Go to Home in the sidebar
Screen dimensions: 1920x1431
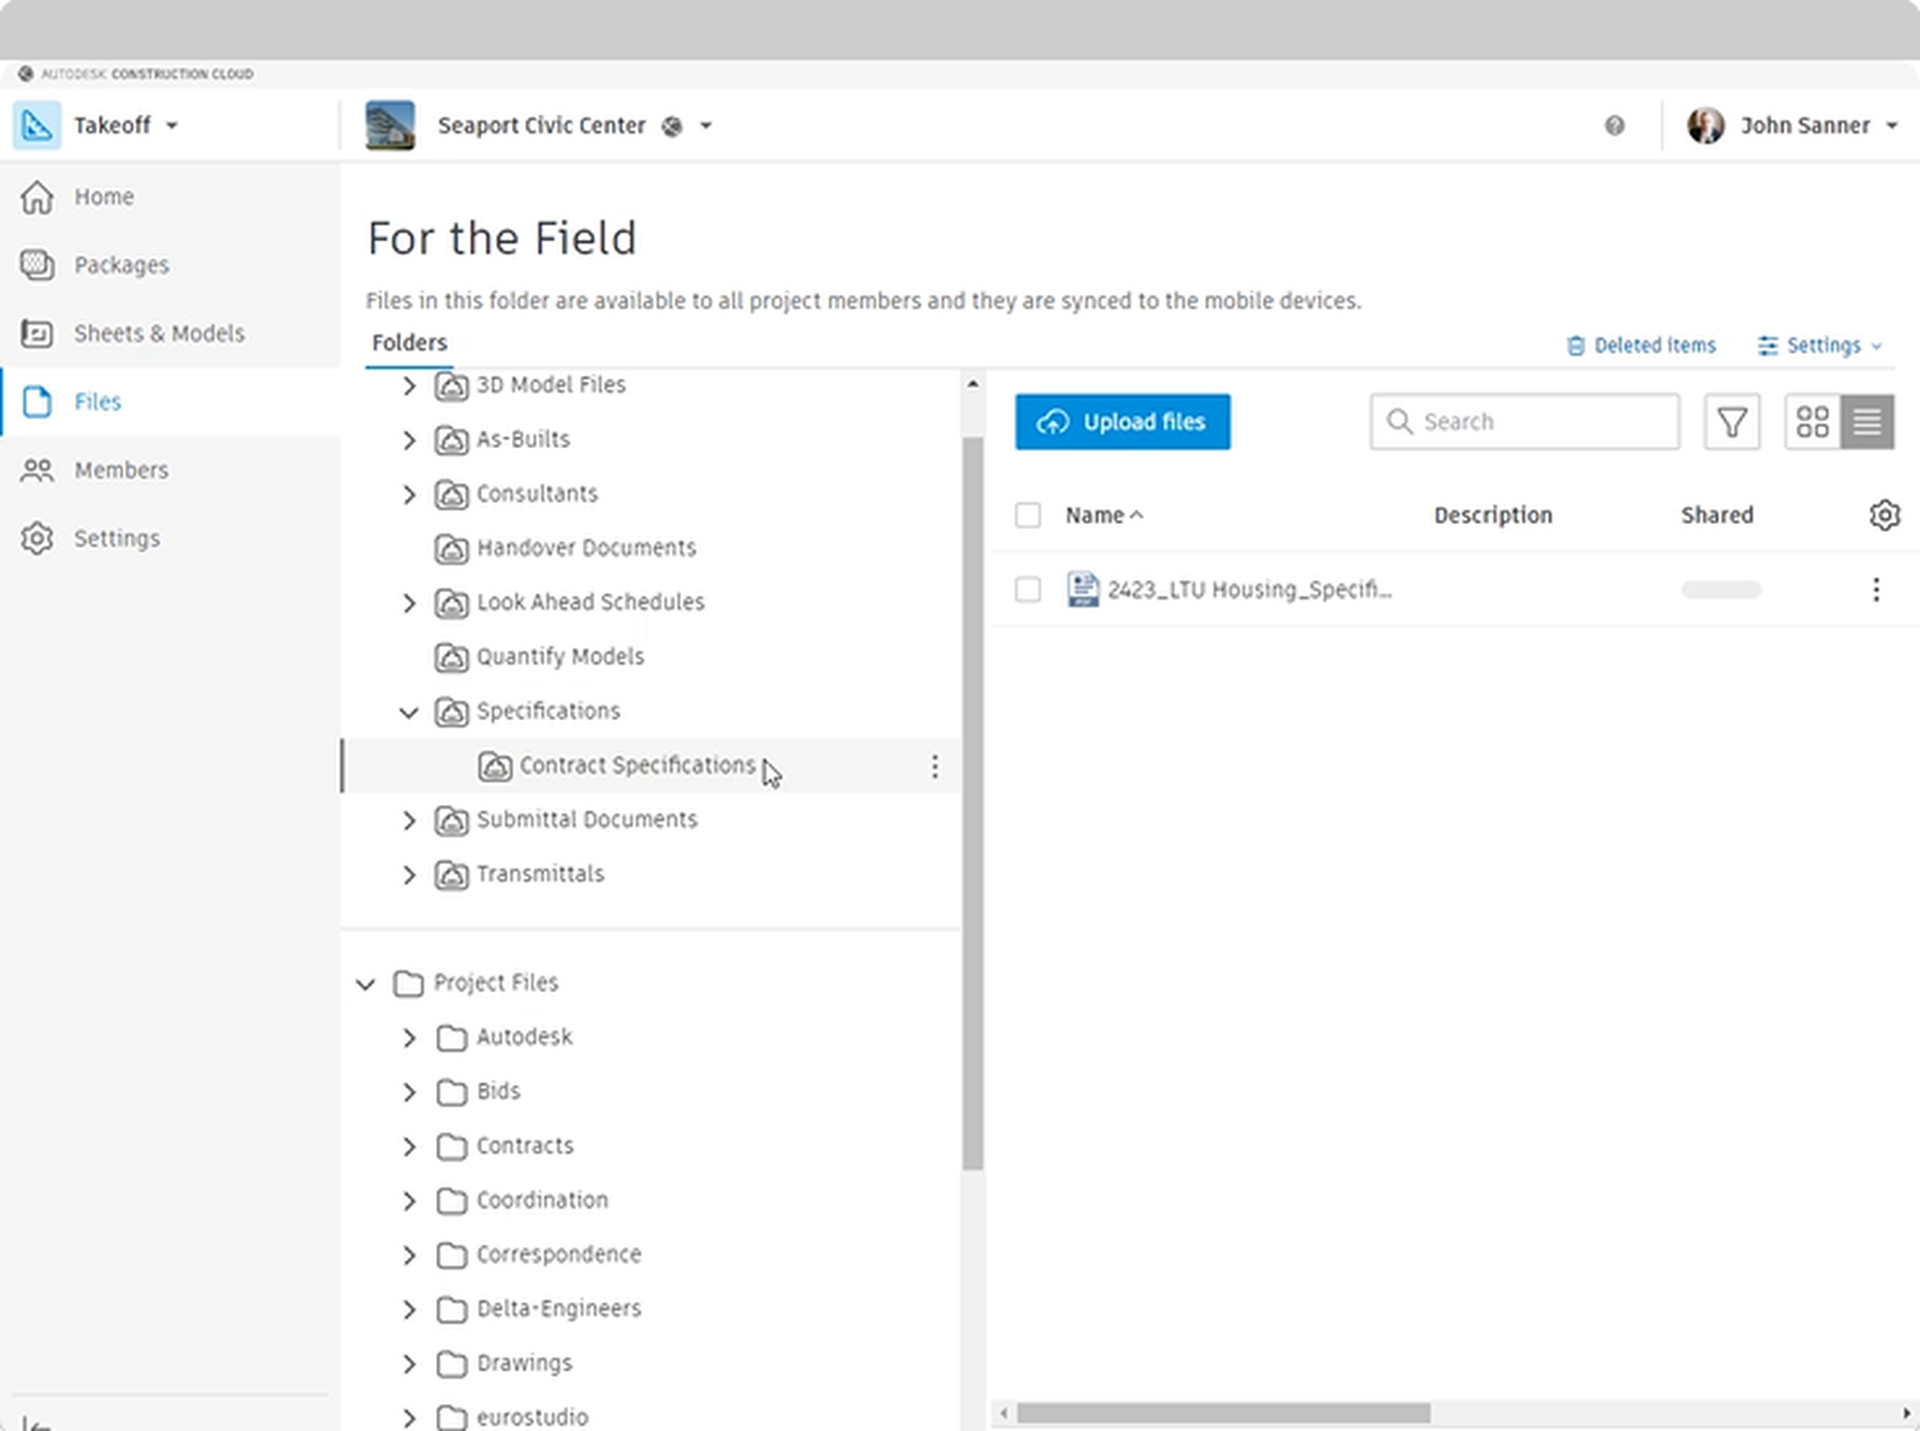click(170, 197)
